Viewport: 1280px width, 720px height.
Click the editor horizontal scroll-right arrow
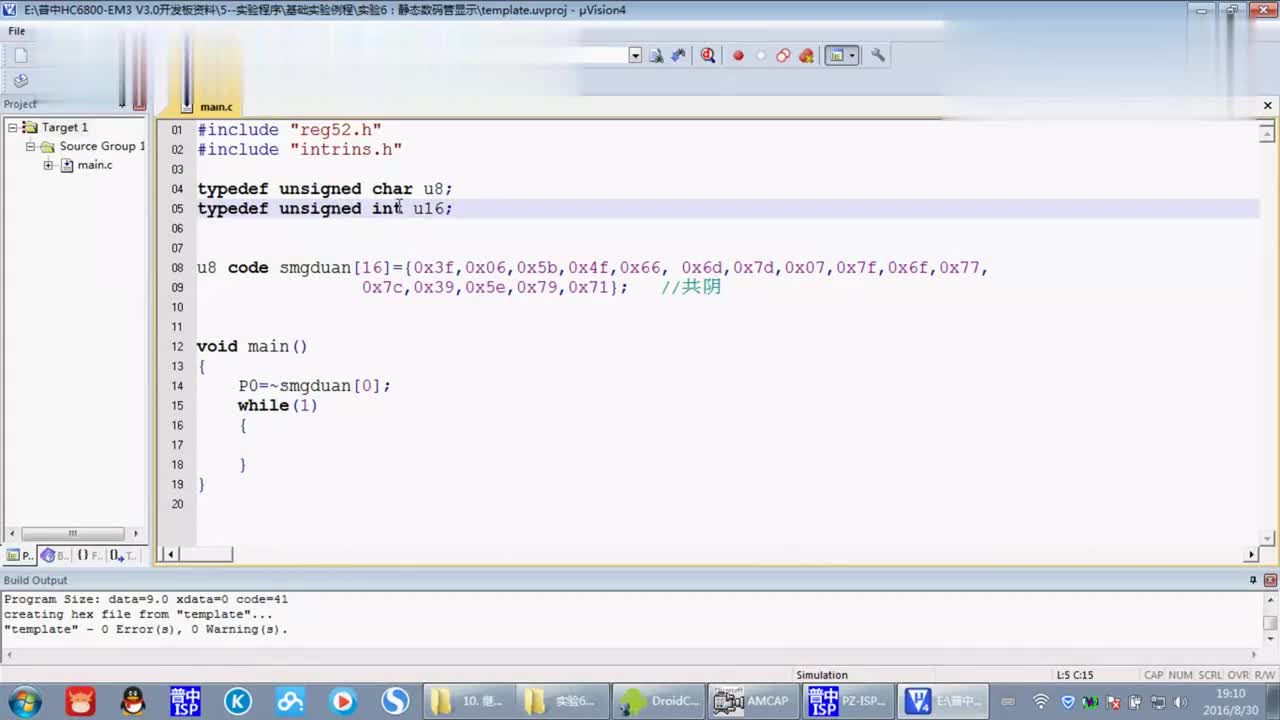pos(1252,554)
